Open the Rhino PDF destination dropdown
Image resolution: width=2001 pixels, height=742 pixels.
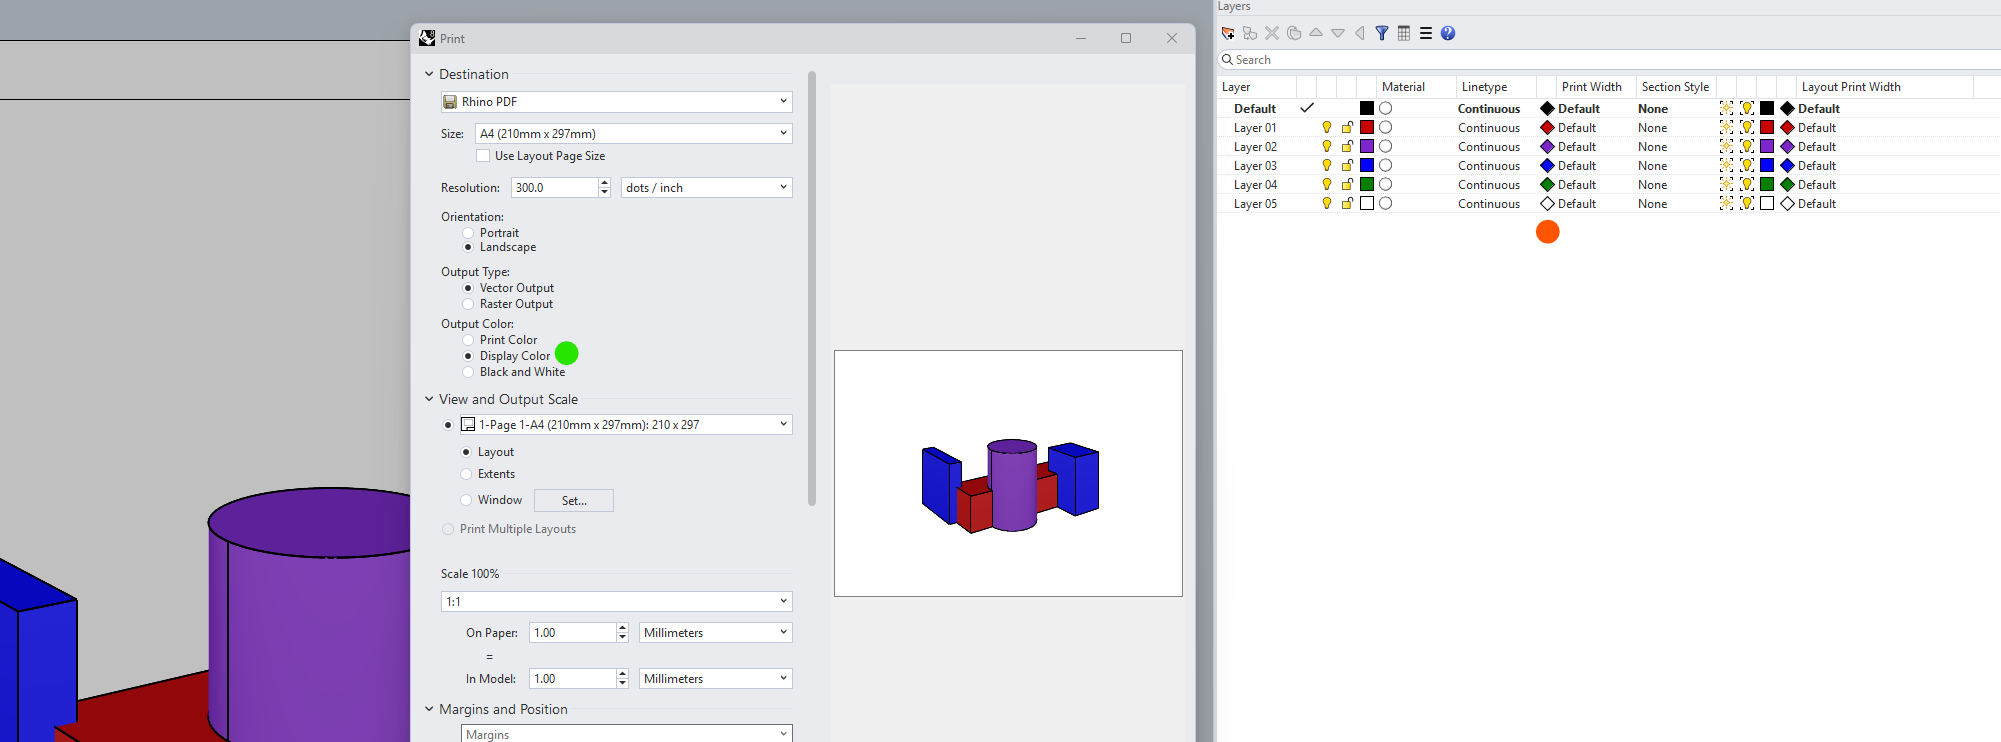tap(617, 102)
